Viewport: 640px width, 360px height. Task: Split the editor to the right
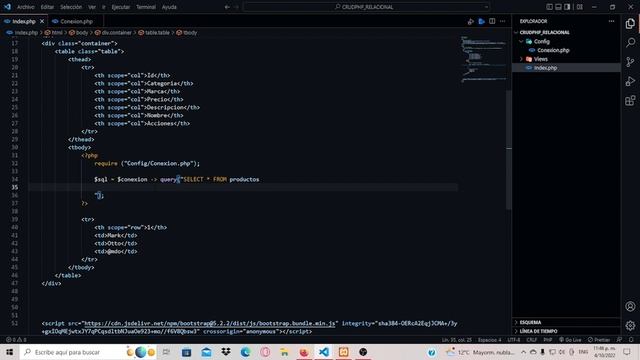click(x=492, y=21)
